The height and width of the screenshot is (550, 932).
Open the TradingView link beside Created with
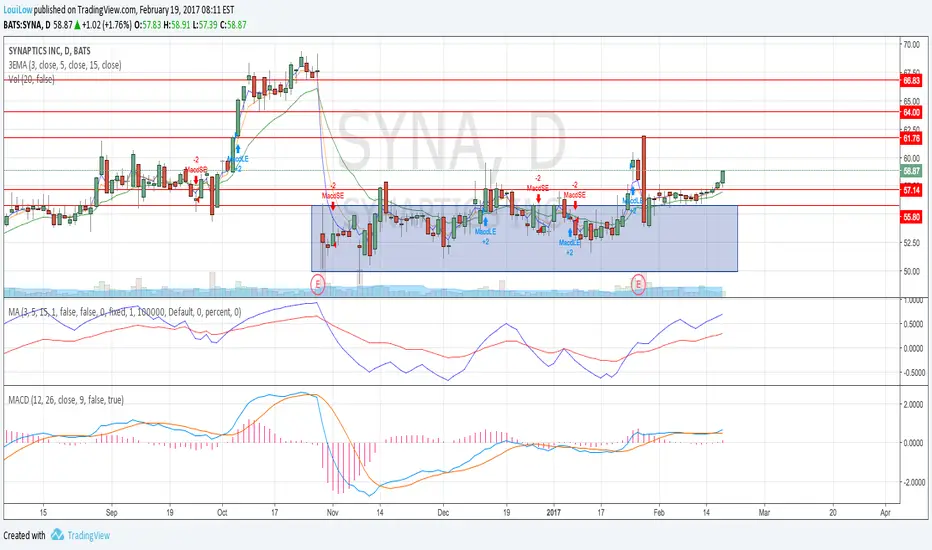(89, 535)
